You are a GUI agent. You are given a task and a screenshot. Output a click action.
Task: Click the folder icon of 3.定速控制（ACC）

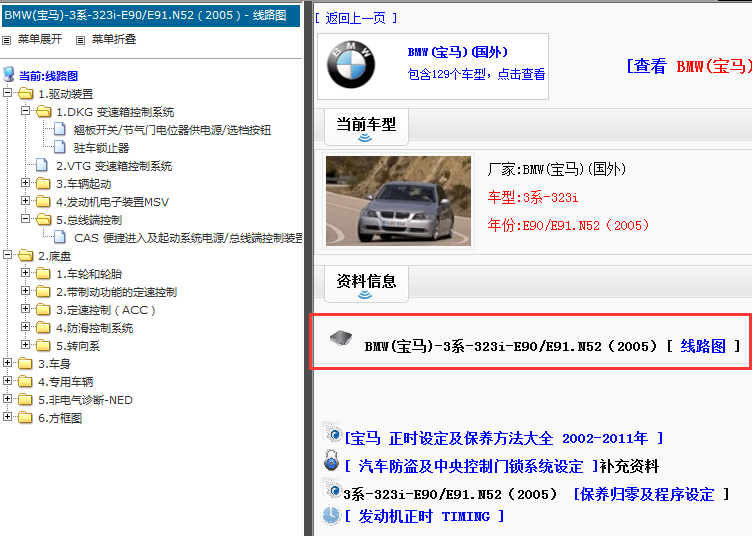click(44, 310)
